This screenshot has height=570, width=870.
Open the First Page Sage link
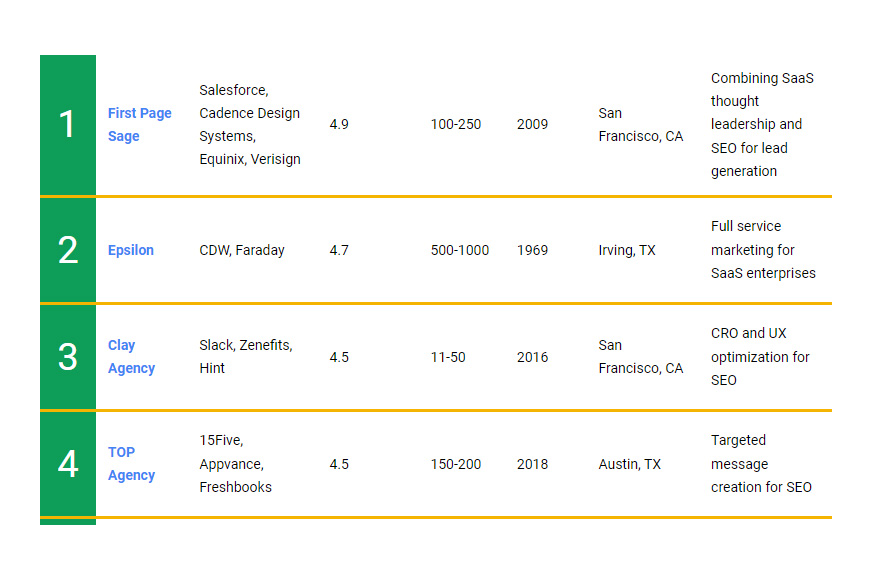click(139, 124)
